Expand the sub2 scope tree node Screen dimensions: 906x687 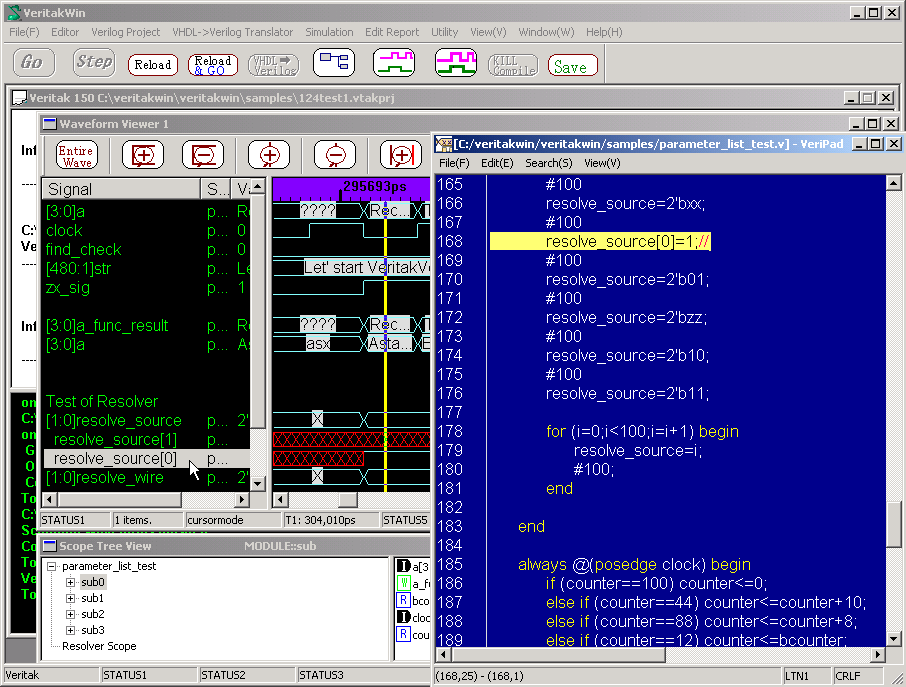point(70,614)
